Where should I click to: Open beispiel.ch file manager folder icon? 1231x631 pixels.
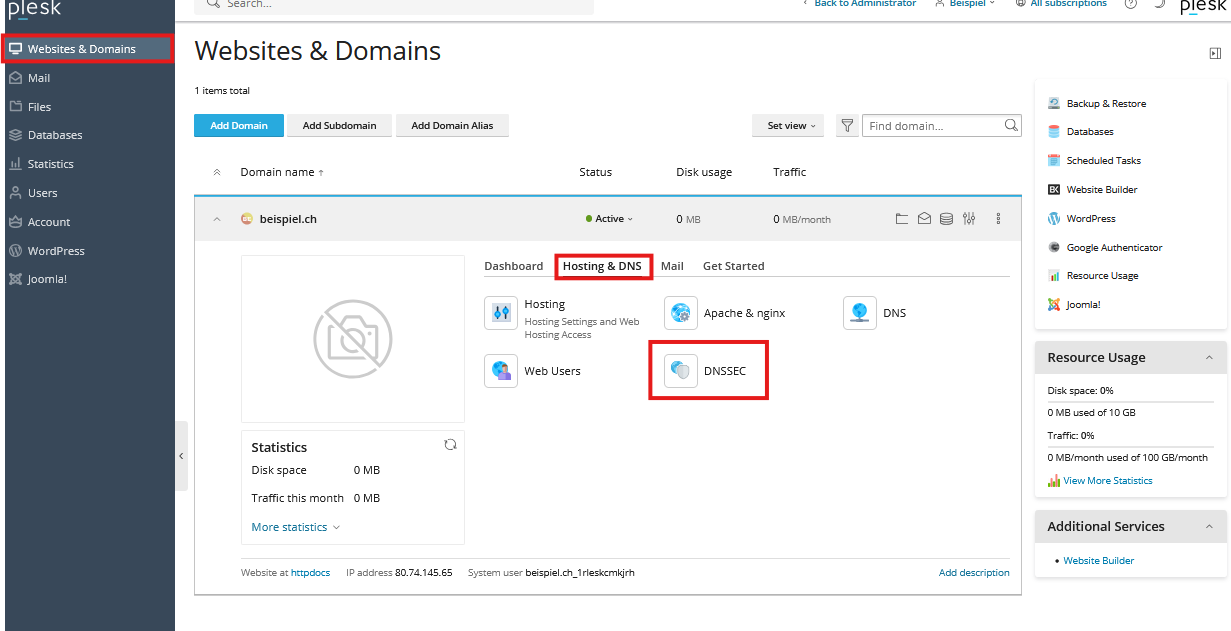(x=901, y=219)
